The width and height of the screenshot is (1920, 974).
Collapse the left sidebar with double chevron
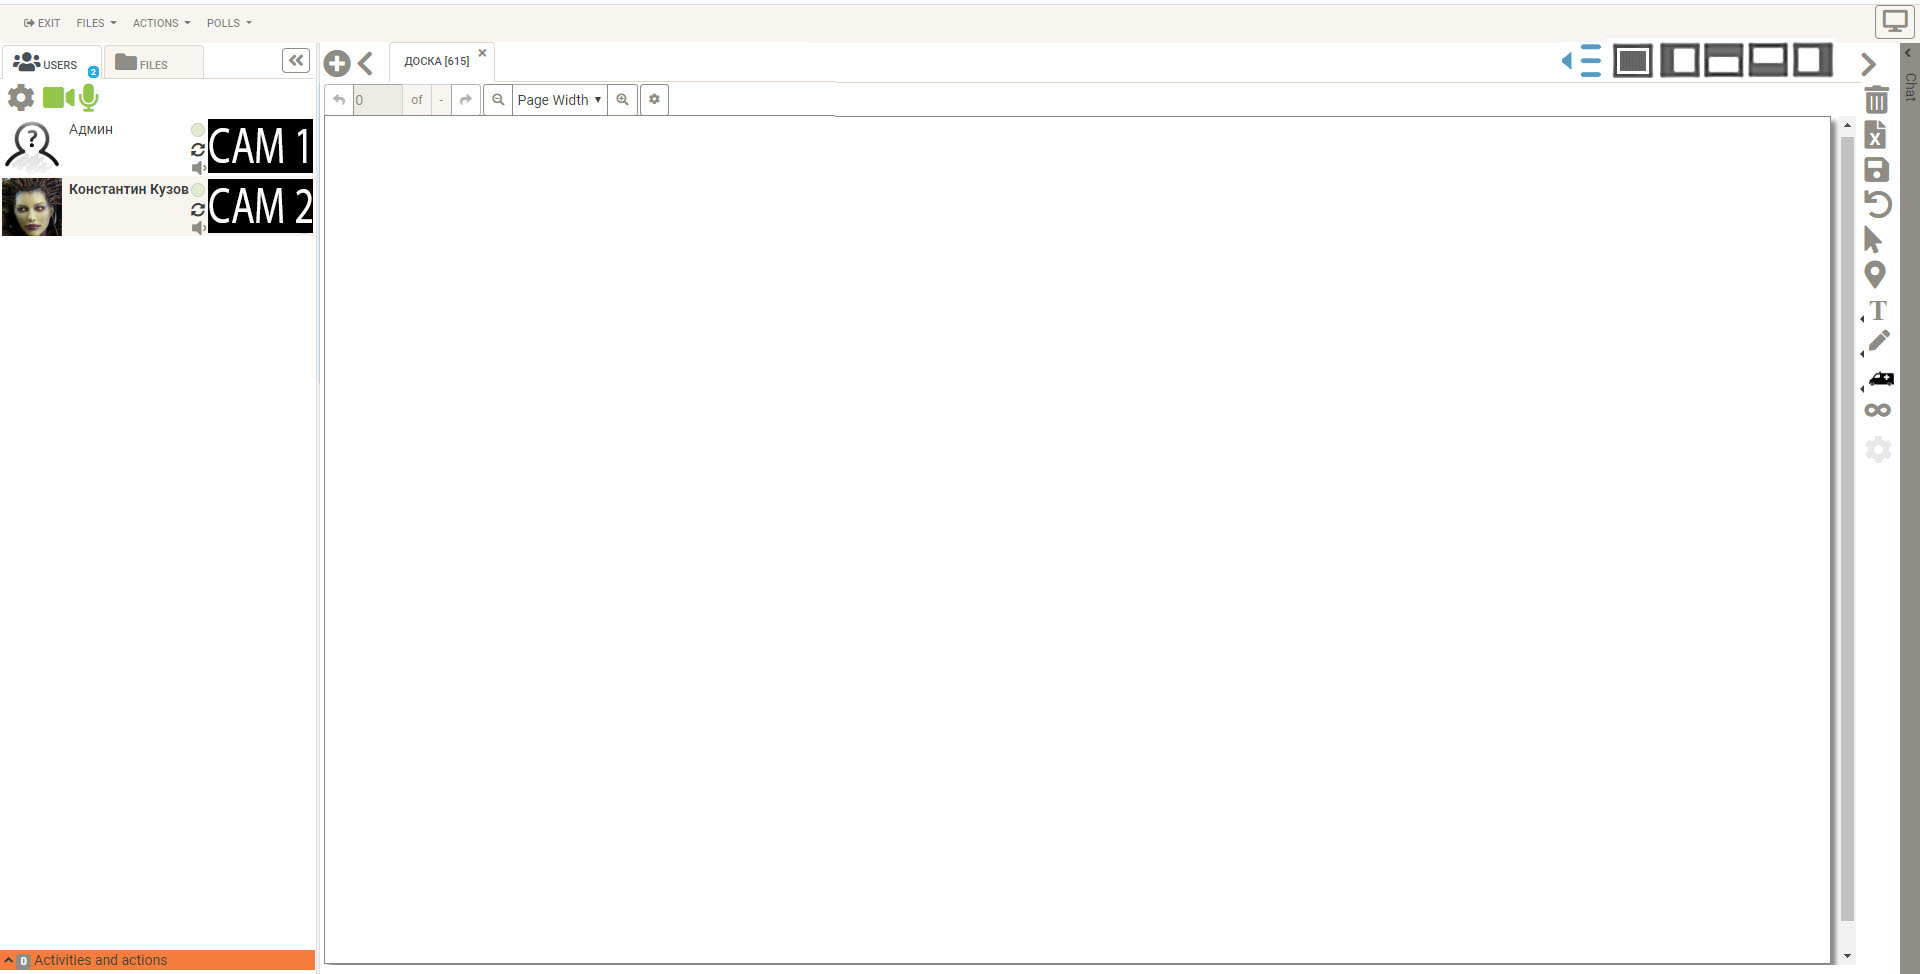tap(296, 61)
